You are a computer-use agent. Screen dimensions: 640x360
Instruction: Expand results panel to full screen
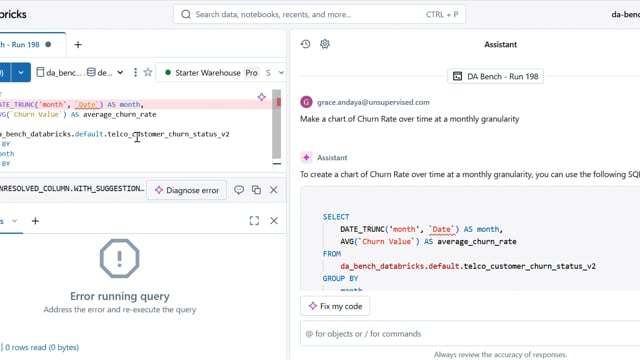254,221
